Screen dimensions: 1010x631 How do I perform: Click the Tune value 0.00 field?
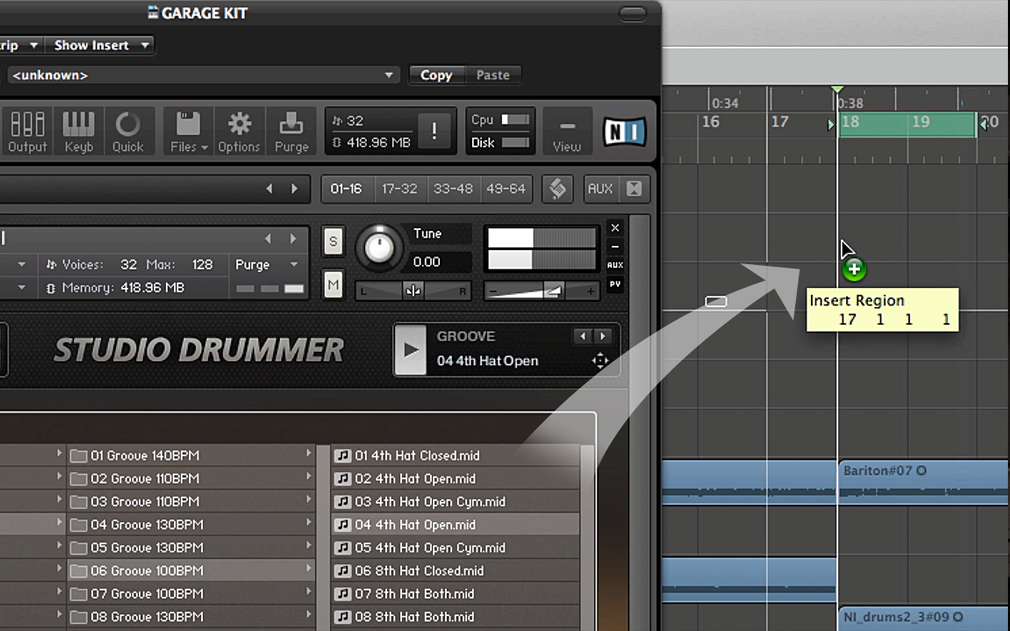coord(440,262)
